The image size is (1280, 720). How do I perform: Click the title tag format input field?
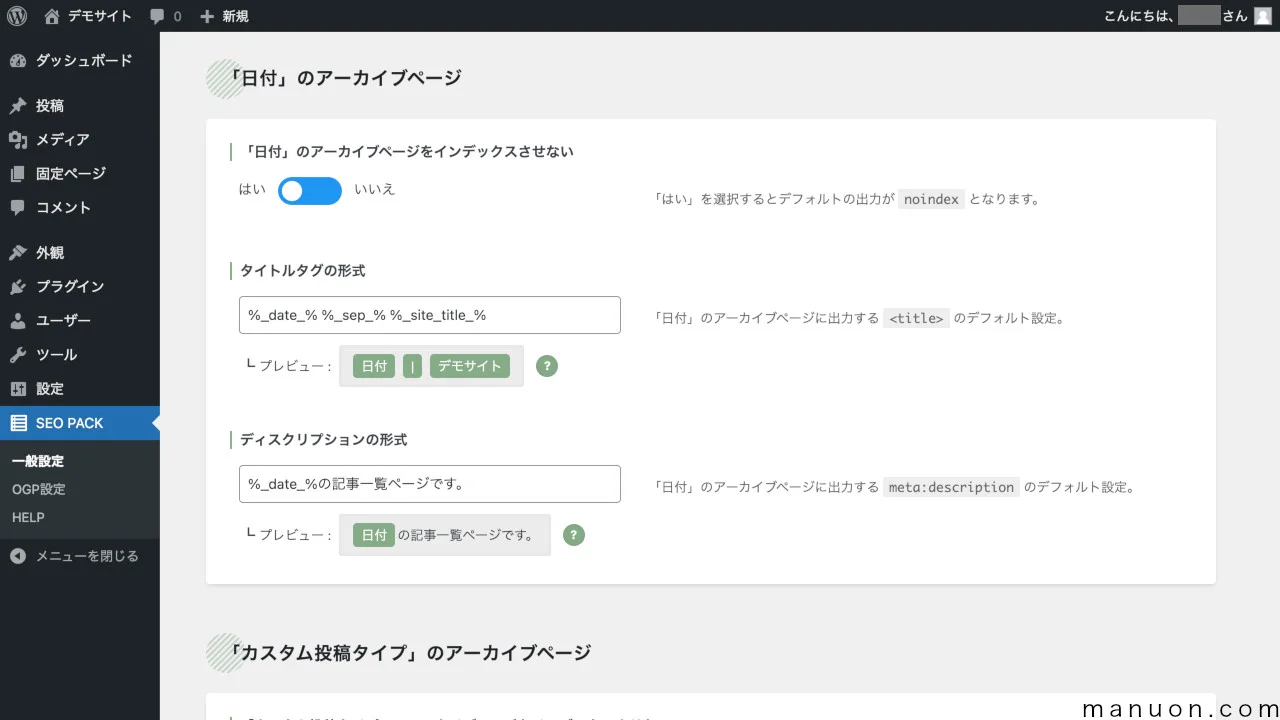pos(429,314)
